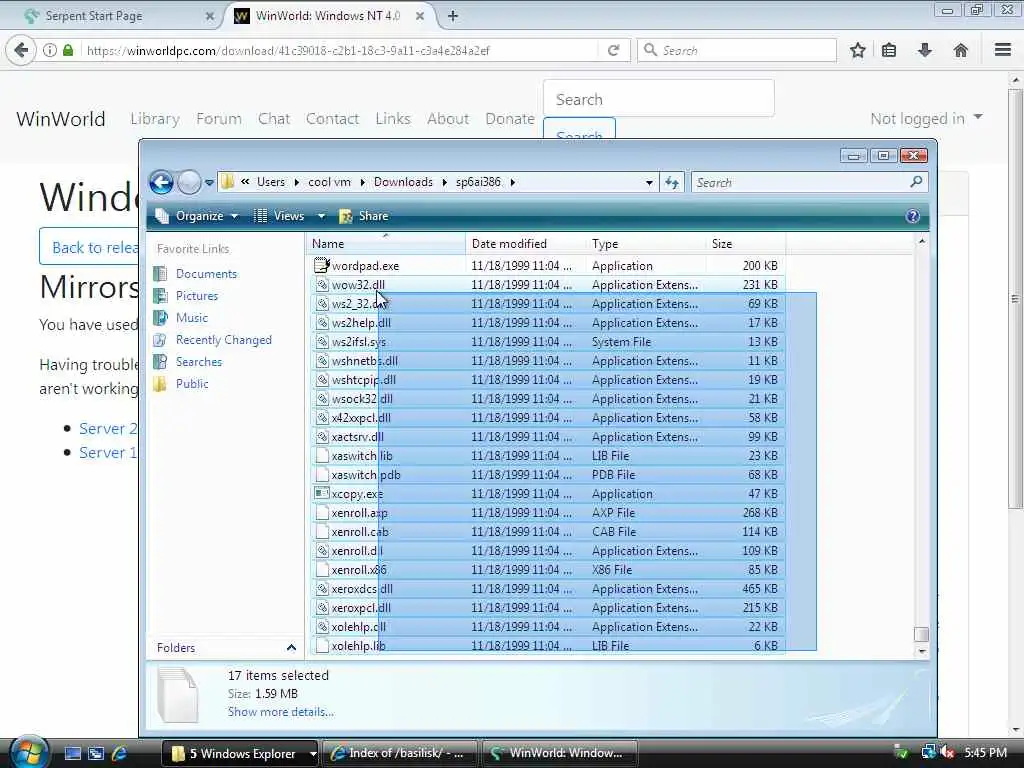The image size is (1024, 768).
Task: Open the Organize menu
Action: (197, 216)
